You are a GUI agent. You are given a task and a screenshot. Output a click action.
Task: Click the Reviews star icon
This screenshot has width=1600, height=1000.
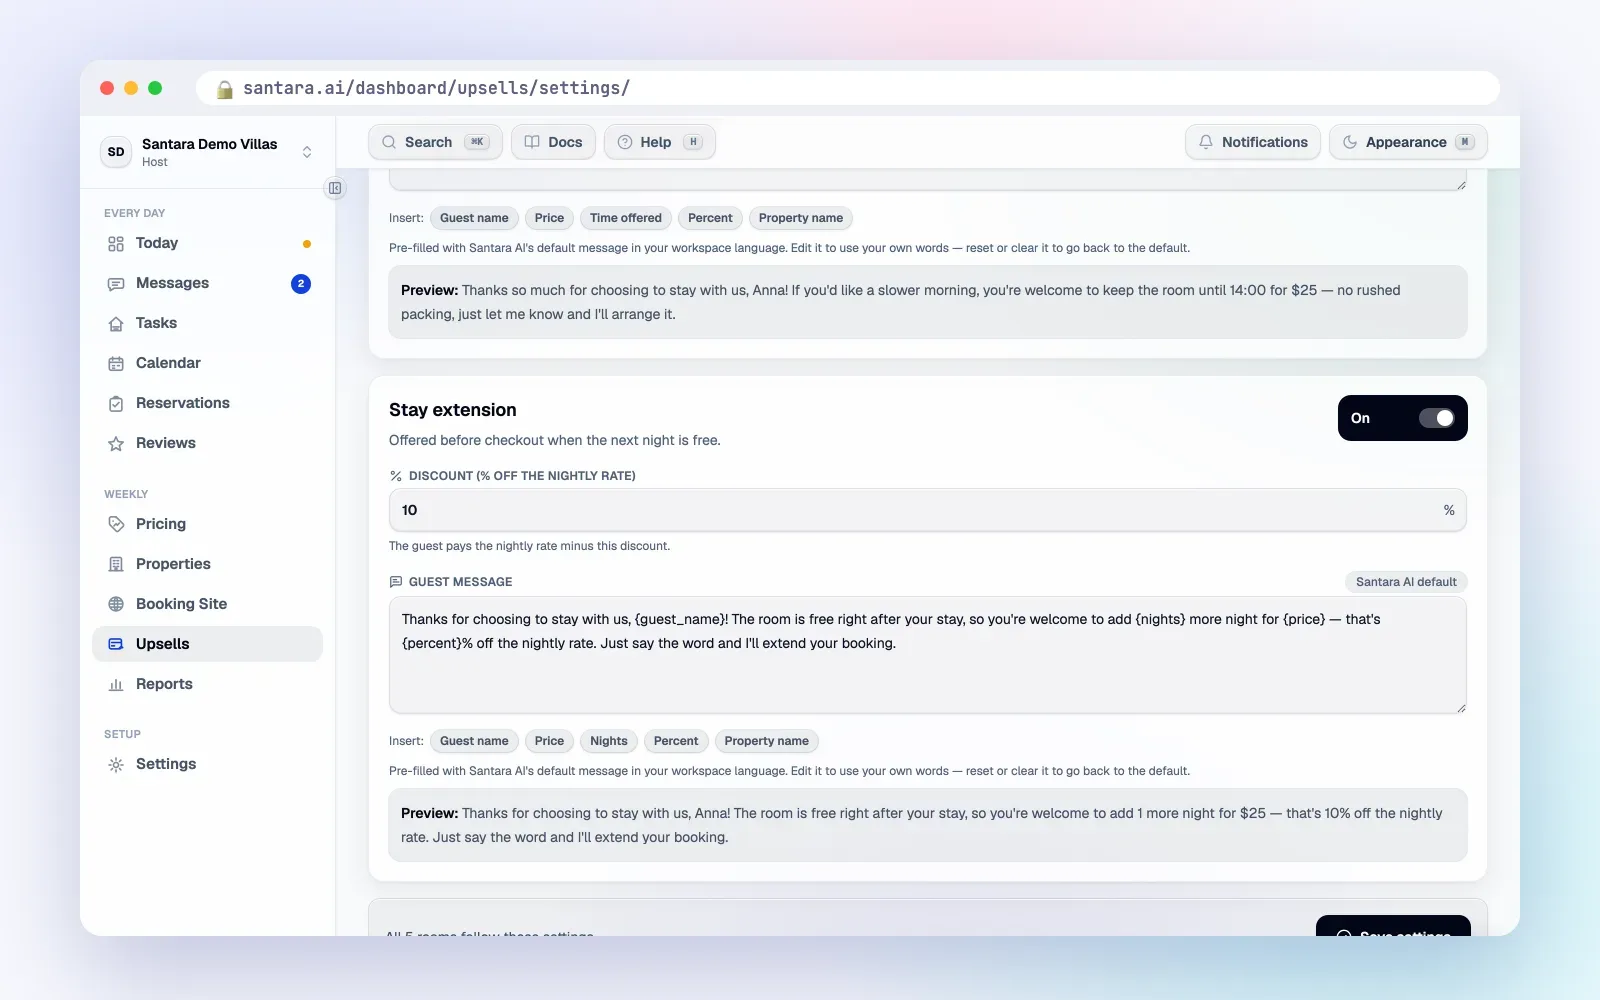click(116, 444)
